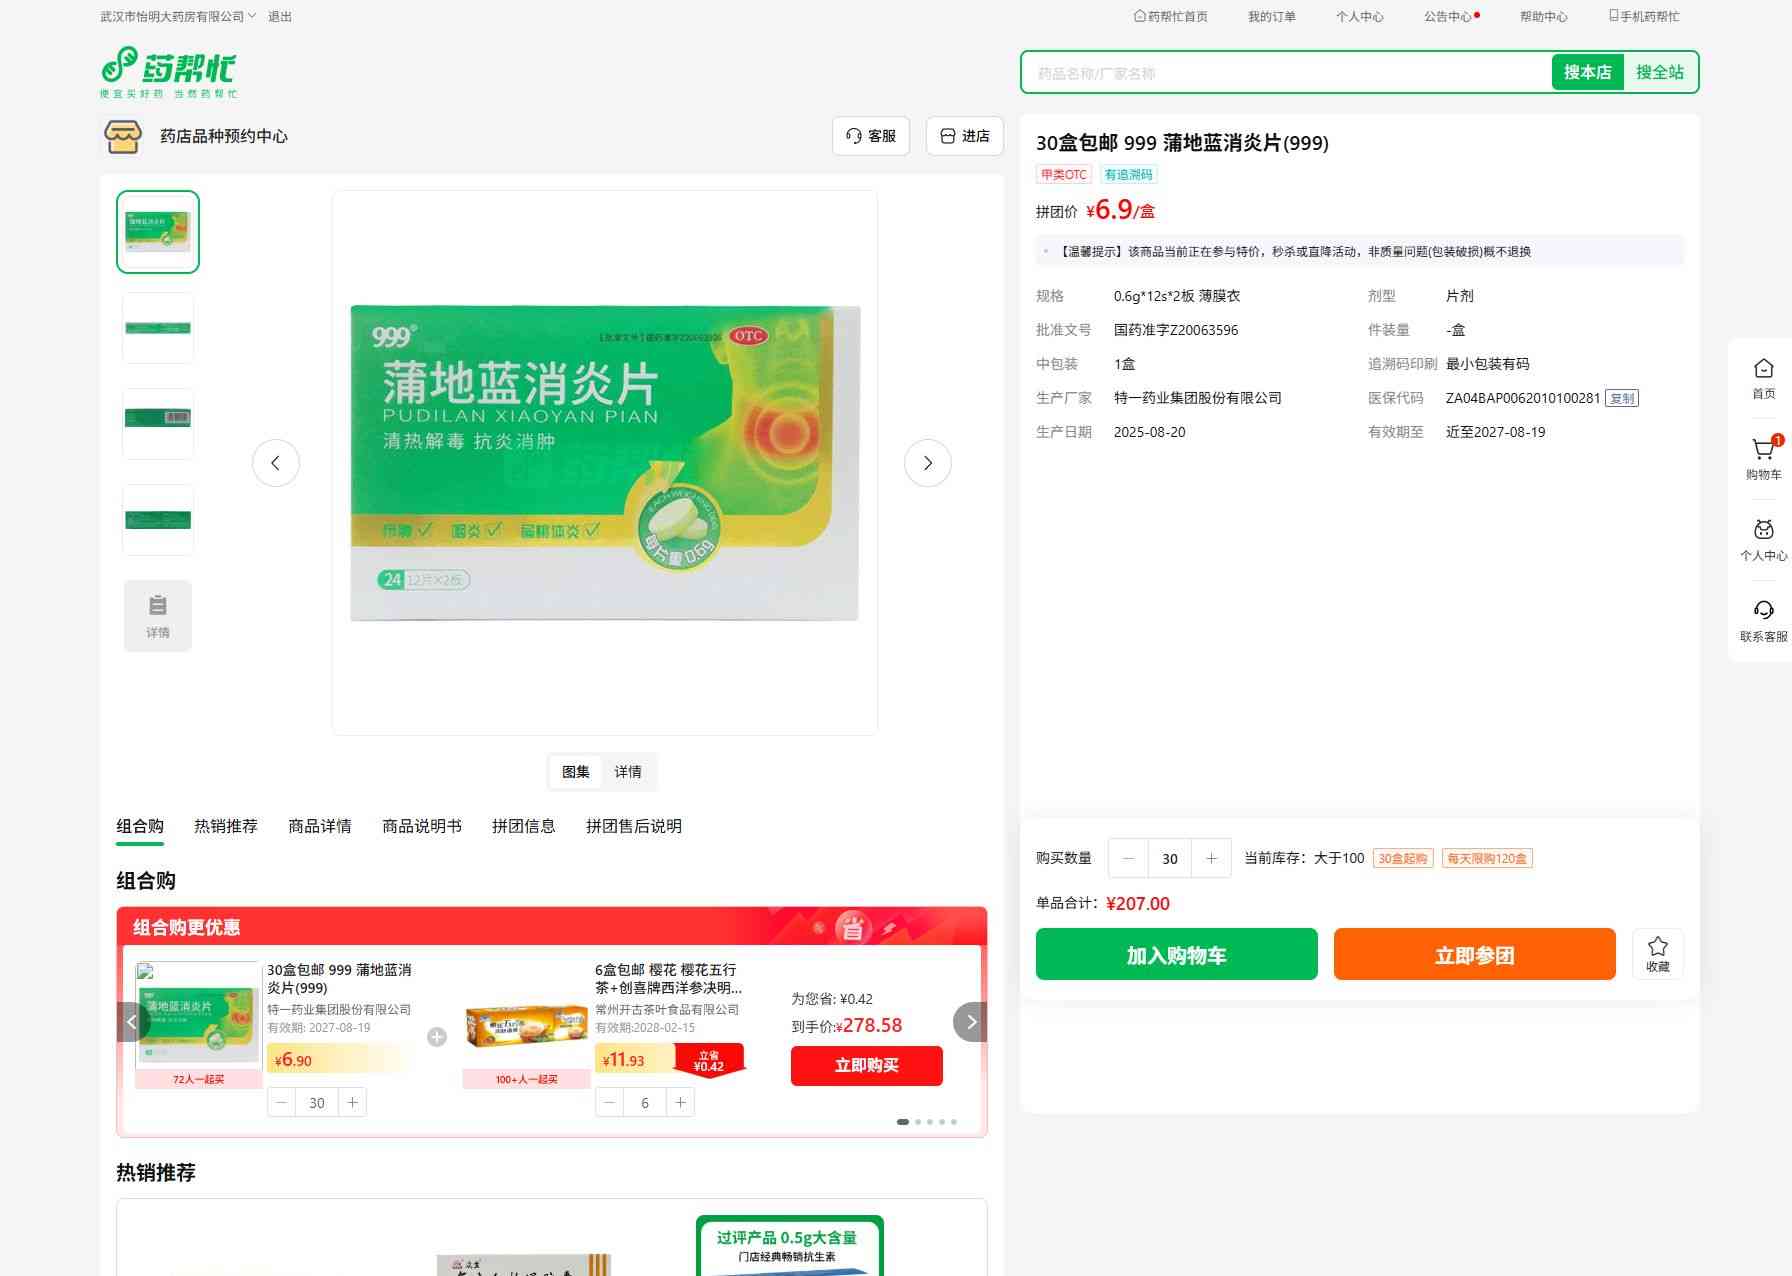This screenshot has width=1792, height=1276.
Task: Open the 商品说明书 tab
Action: coord(422,826)
